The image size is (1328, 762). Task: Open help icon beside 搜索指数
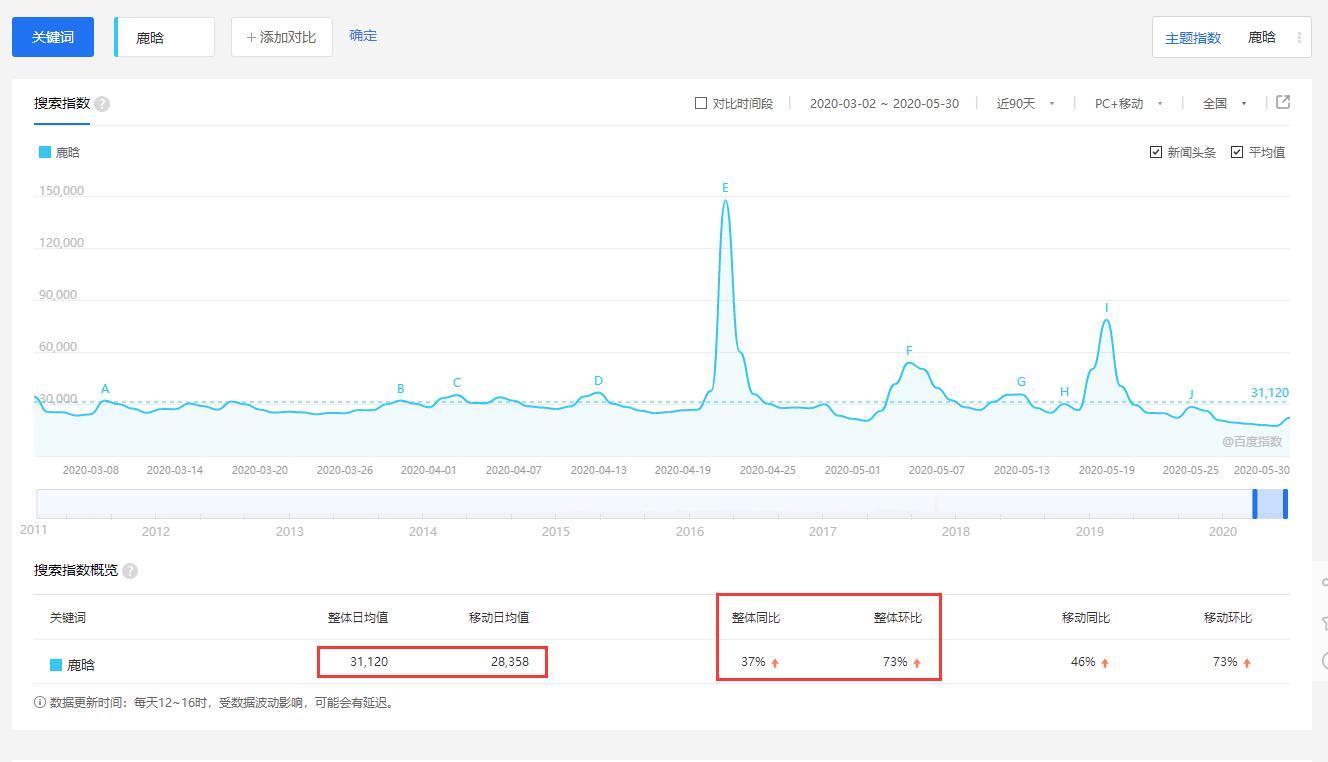(102, 104)
